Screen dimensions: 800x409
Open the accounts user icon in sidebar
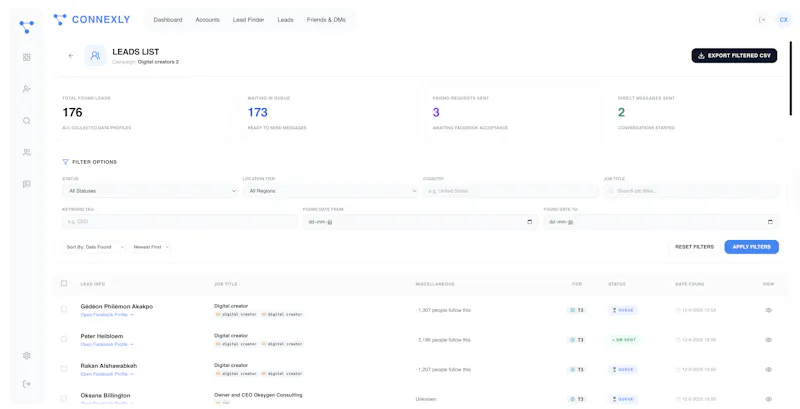point(27,89)
